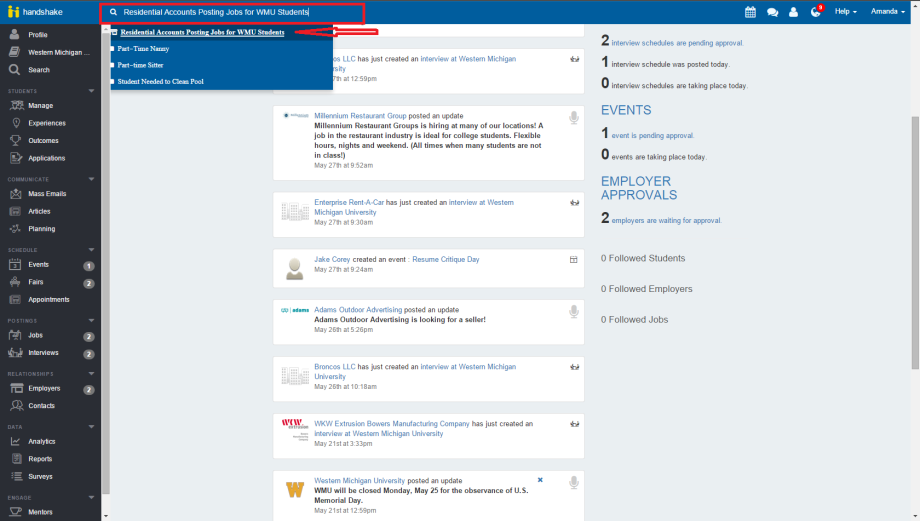Open Analytics in sidebar
Image resolution: width=920 pixels, height=521 pixels.
click(x=42, y=442)
